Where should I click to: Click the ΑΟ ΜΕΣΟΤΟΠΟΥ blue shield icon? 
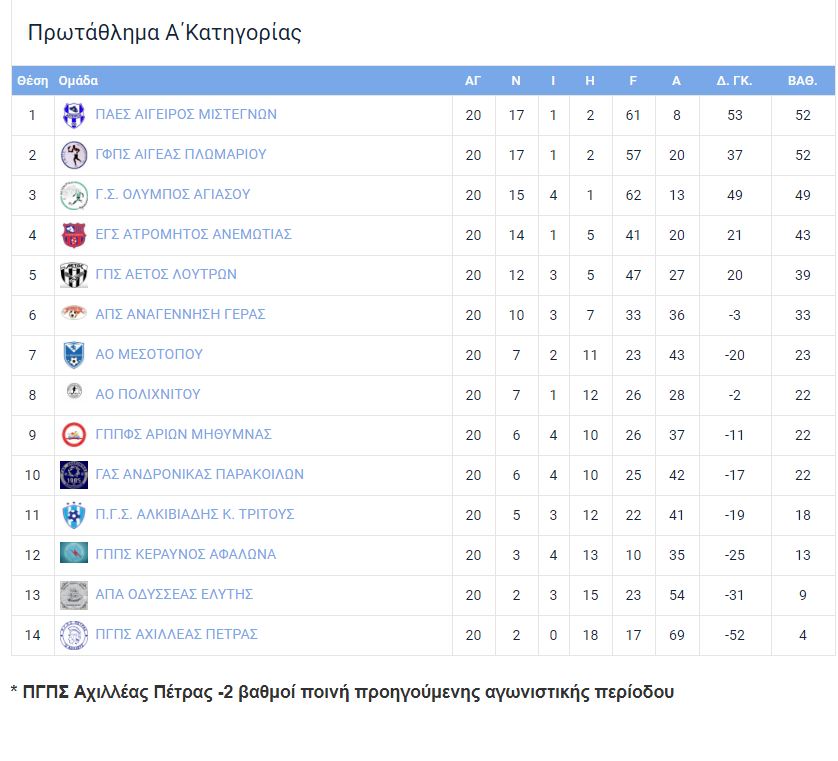coord(74,355)
